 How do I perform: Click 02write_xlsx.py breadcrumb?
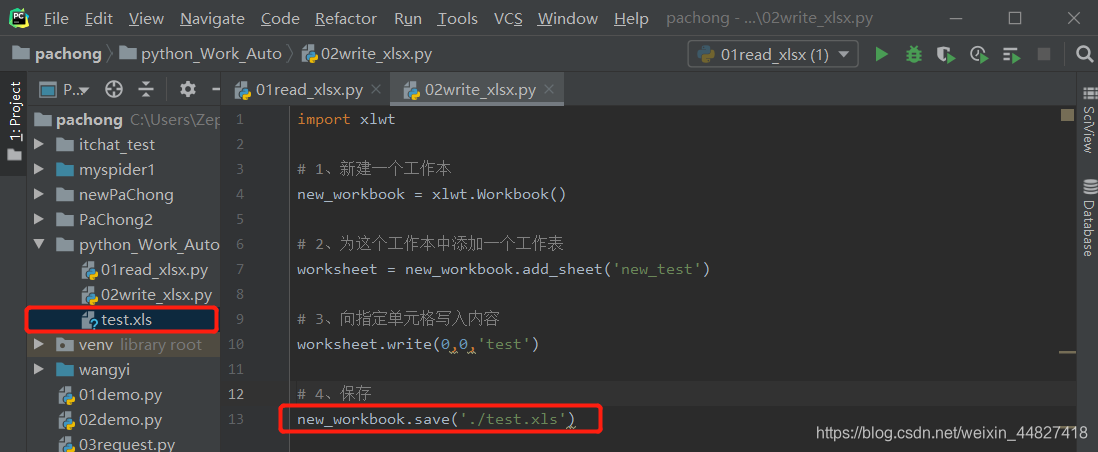point(366,54)
